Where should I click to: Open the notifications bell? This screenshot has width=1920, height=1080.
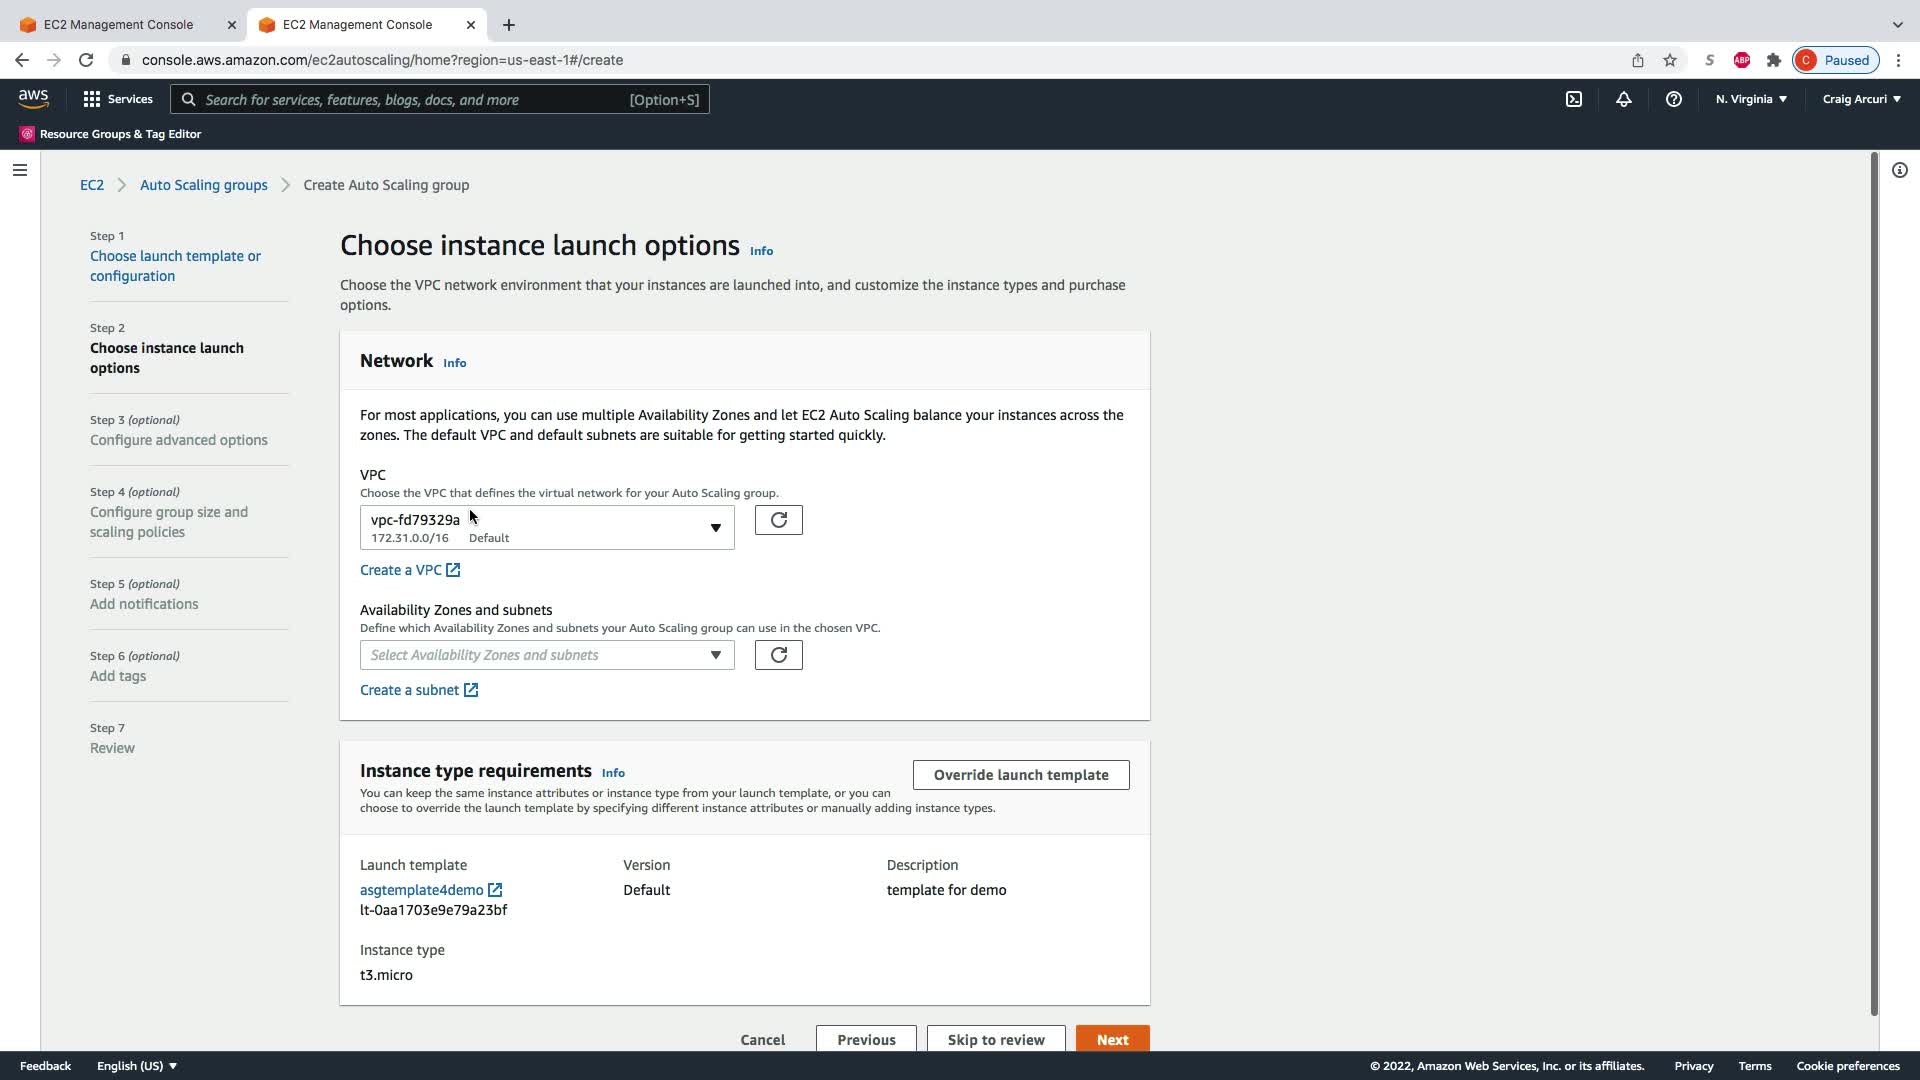[1624, 99]
